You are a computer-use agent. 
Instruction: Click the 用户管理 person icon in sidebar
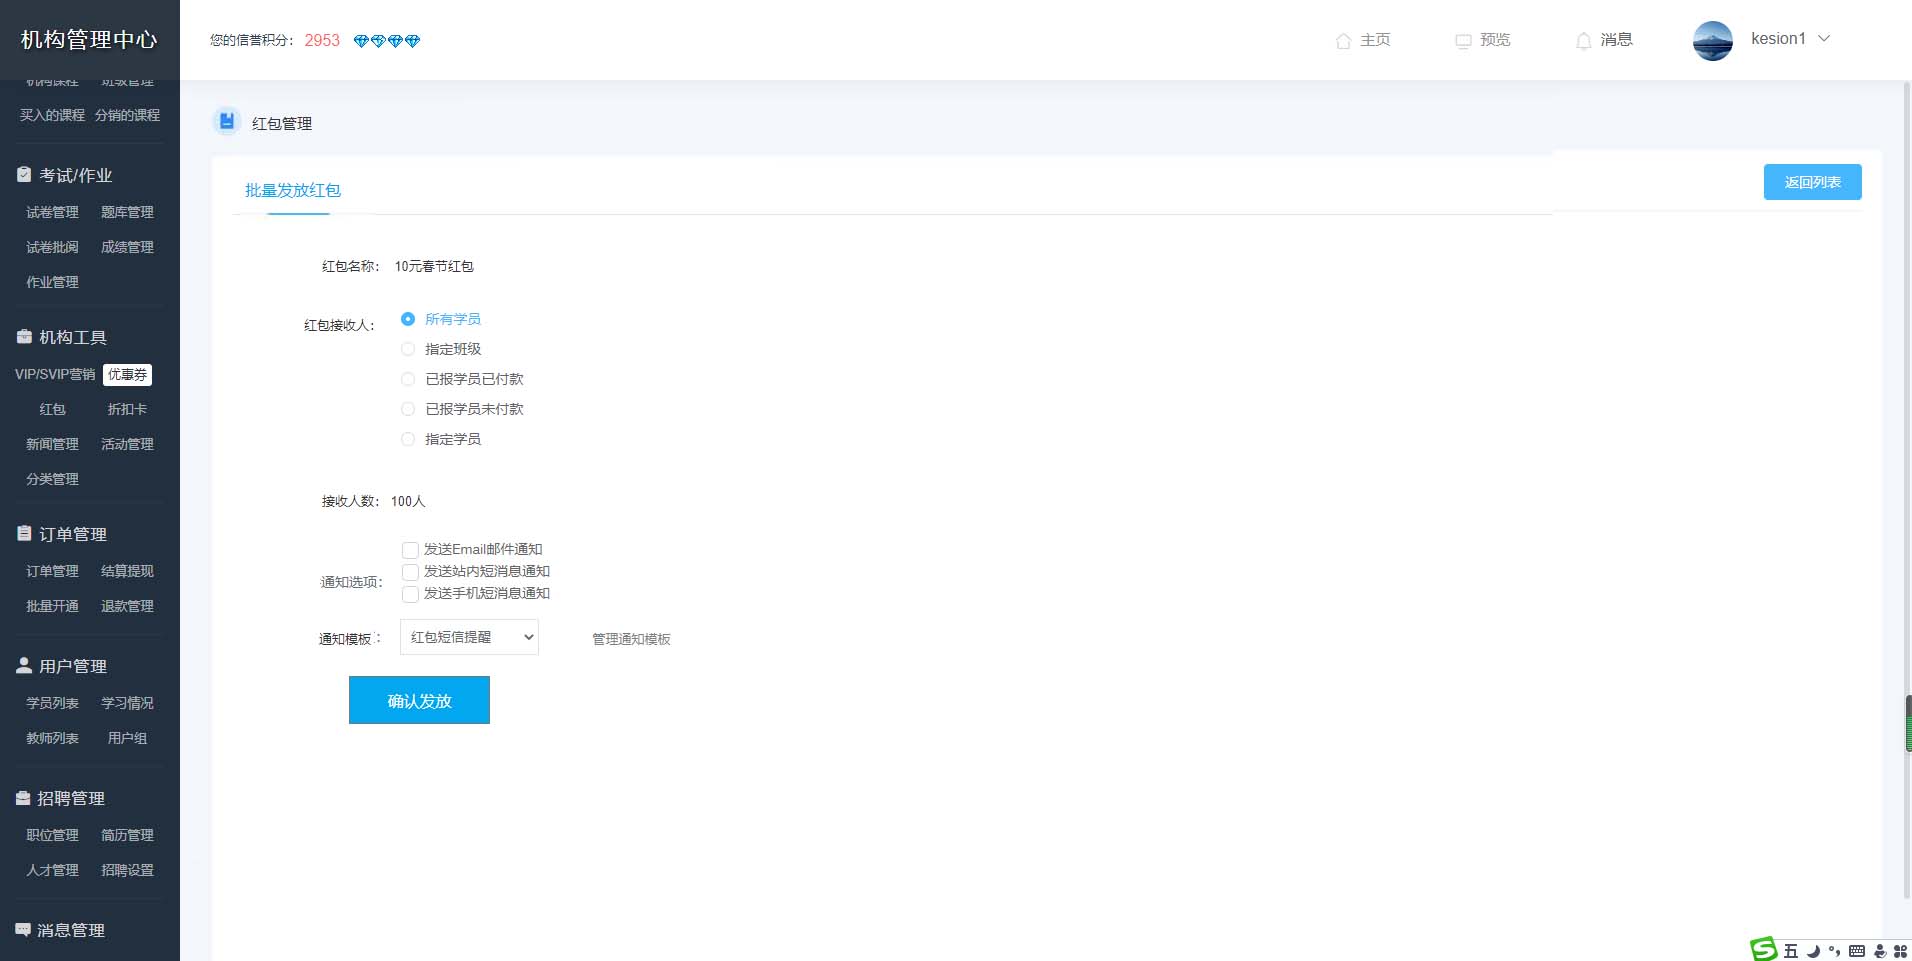click(x=24, y=666)
